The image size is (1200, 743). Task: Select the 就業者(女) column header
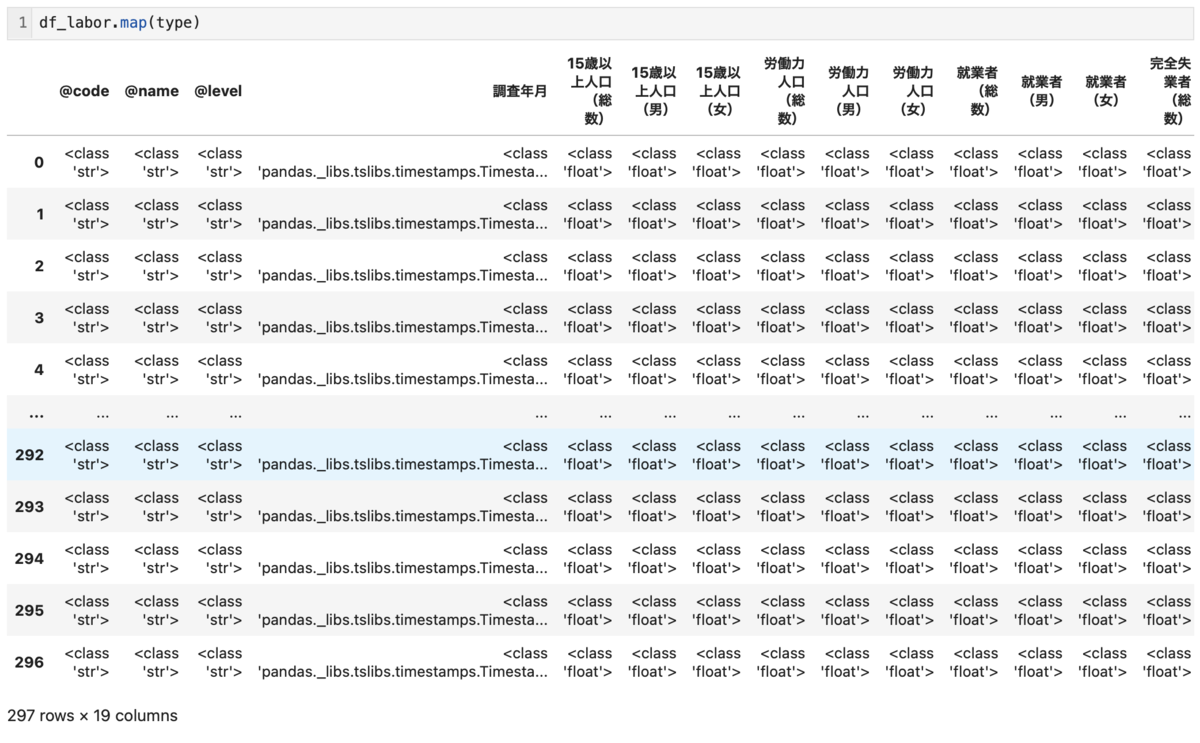[1105, 91]
